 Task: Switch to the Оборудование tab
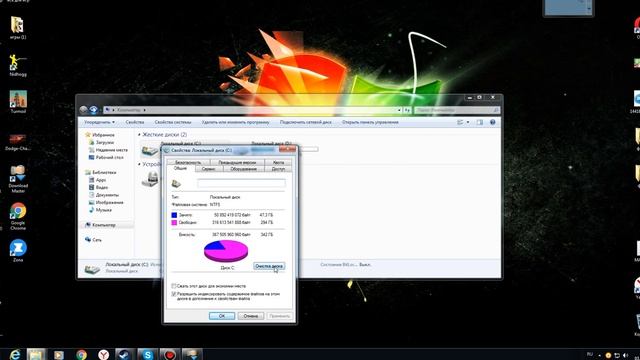pos(244,169)
